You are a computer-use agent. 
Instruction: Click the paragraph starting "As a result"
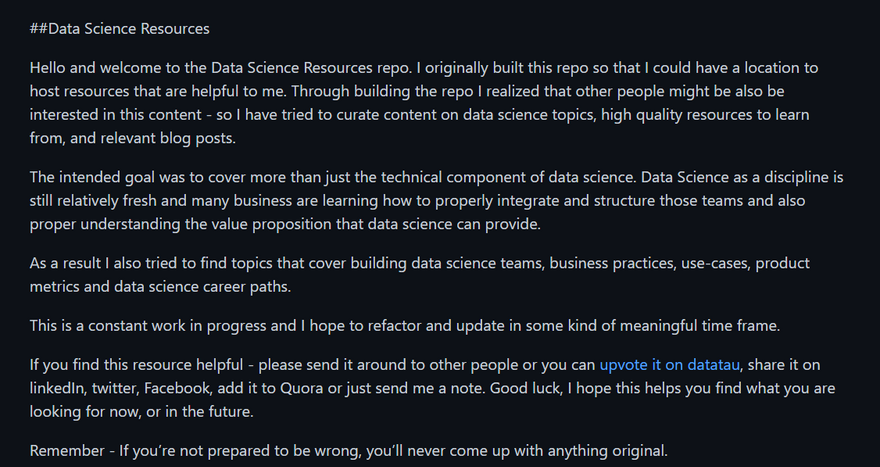(300, 263)
